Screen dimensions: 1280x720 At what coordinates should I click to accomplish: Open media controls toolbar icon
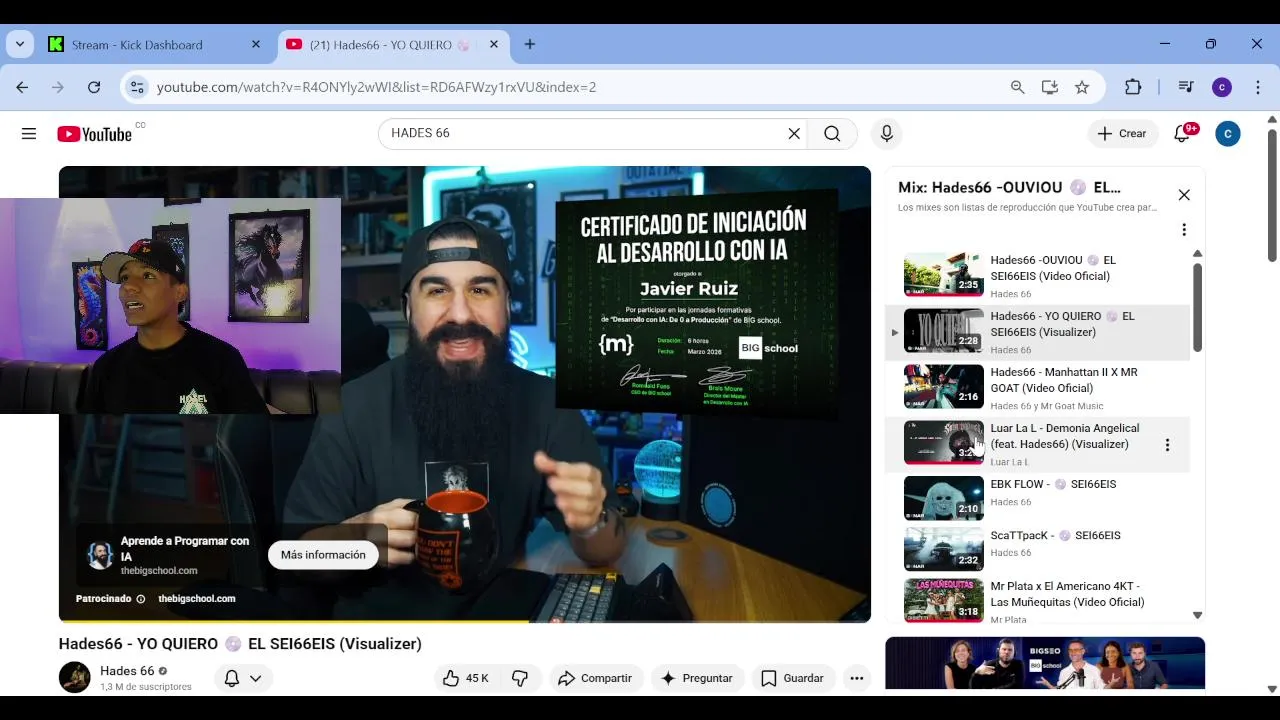(1186, 87)
